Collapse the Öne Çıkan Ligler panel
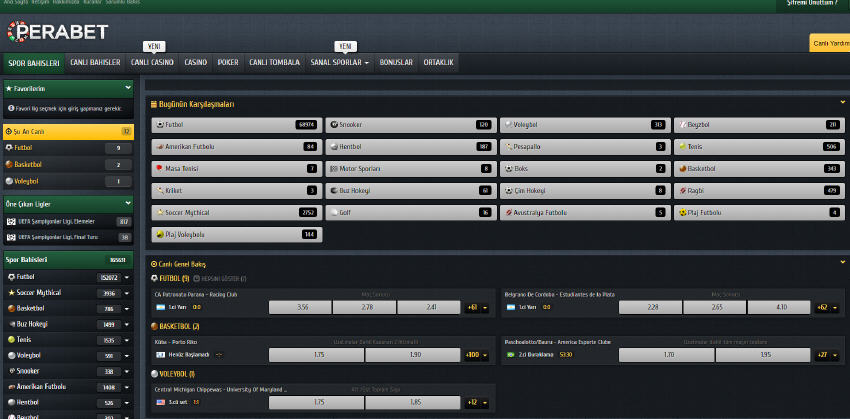This screenshot has height=419, width=850. pos(127,204)
